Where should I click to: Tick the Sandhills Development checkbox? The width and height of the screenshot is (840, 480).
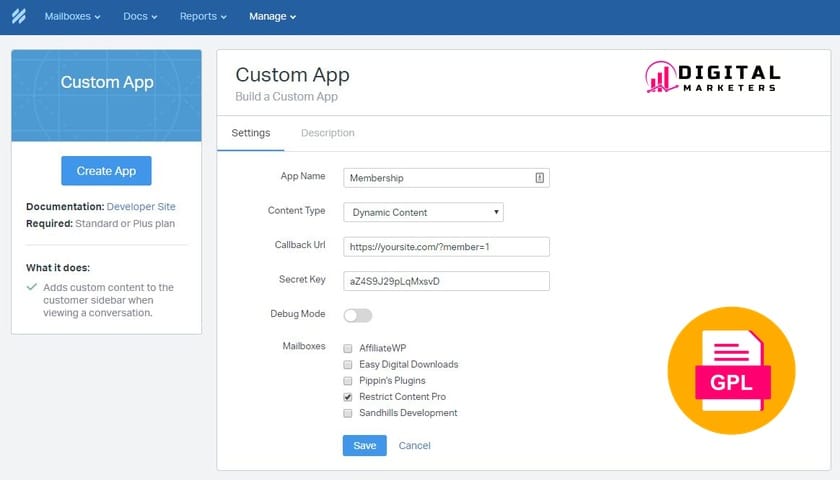(x=348, y=413)
